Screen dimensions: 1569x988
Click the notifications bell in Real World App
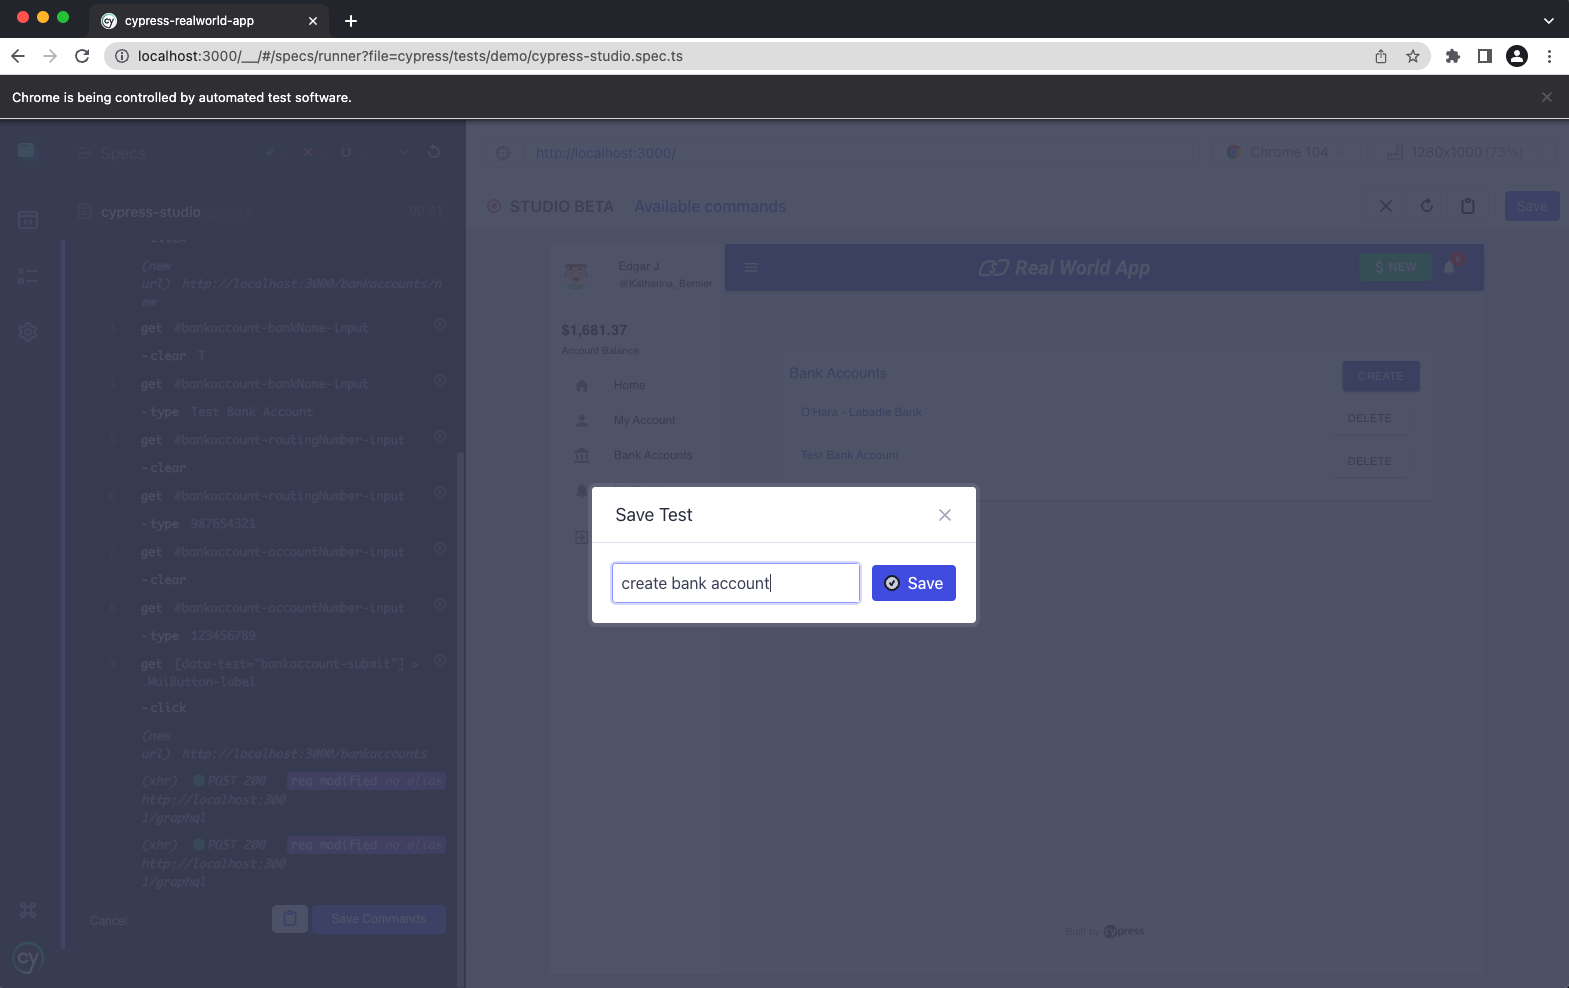[1449, 267]
